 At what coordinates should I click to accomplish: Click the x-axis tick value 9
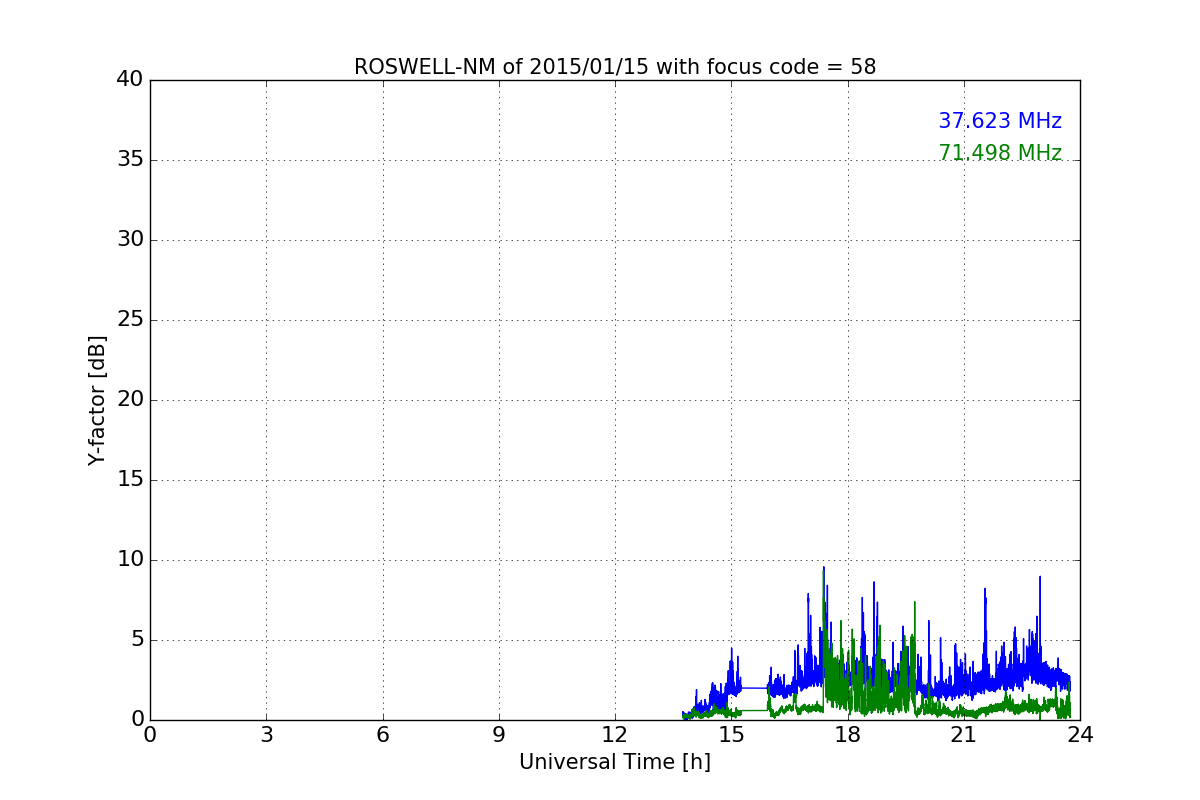coord(499,735)
